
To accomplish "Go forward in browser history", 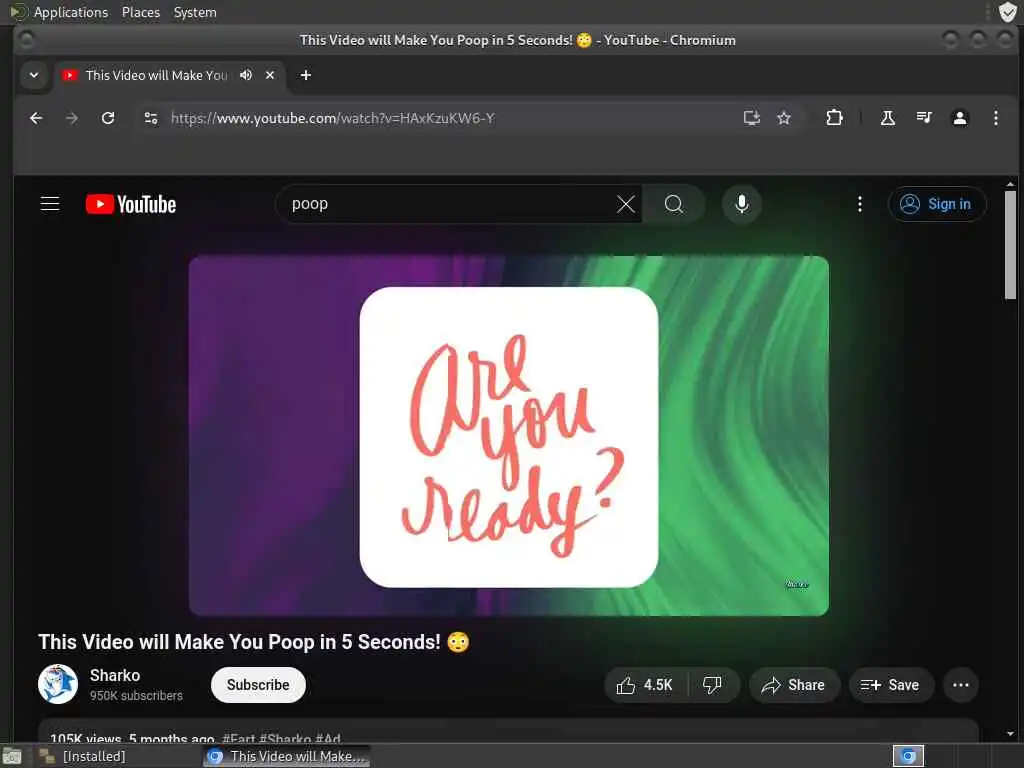I will point(72,118).
